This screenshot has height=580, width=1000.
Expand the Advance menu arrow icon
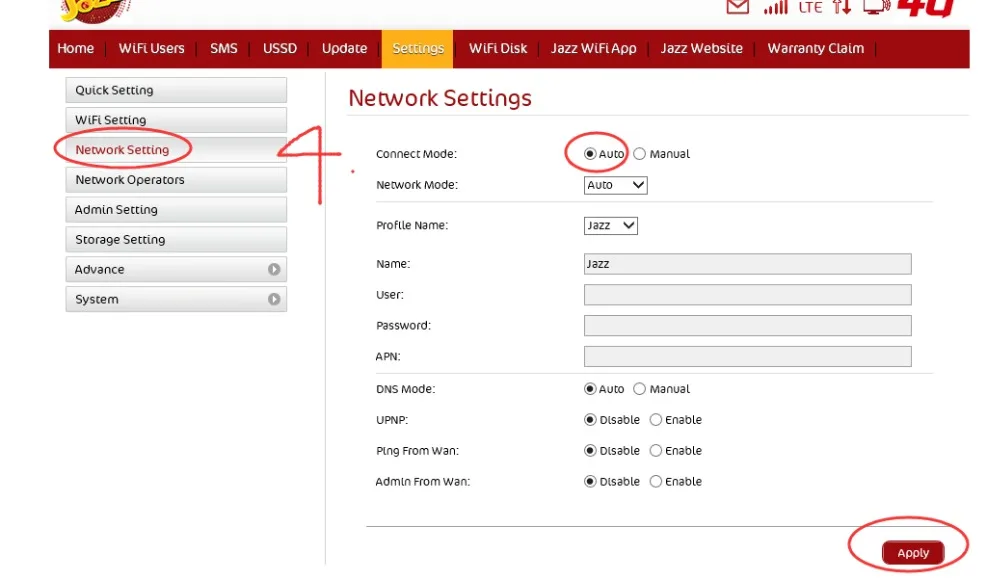point(274,269)
